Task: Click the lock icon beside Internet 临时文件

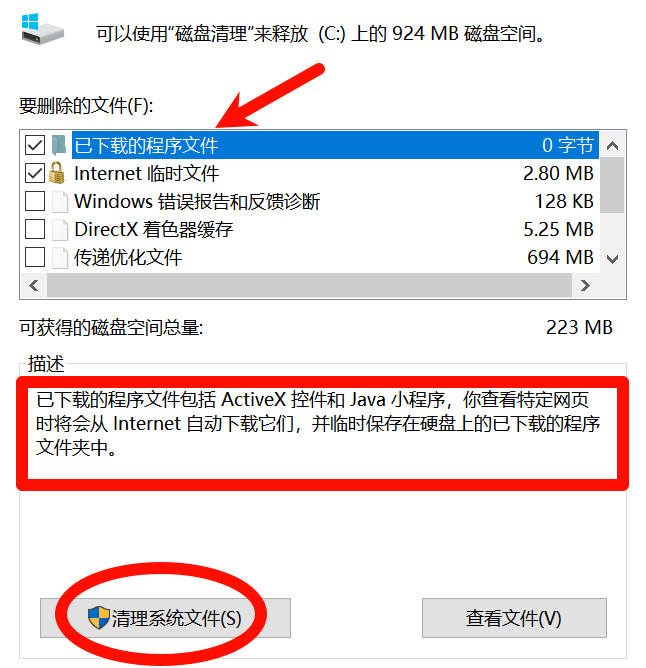Action: pyautogui.click(x=57, y=173)
